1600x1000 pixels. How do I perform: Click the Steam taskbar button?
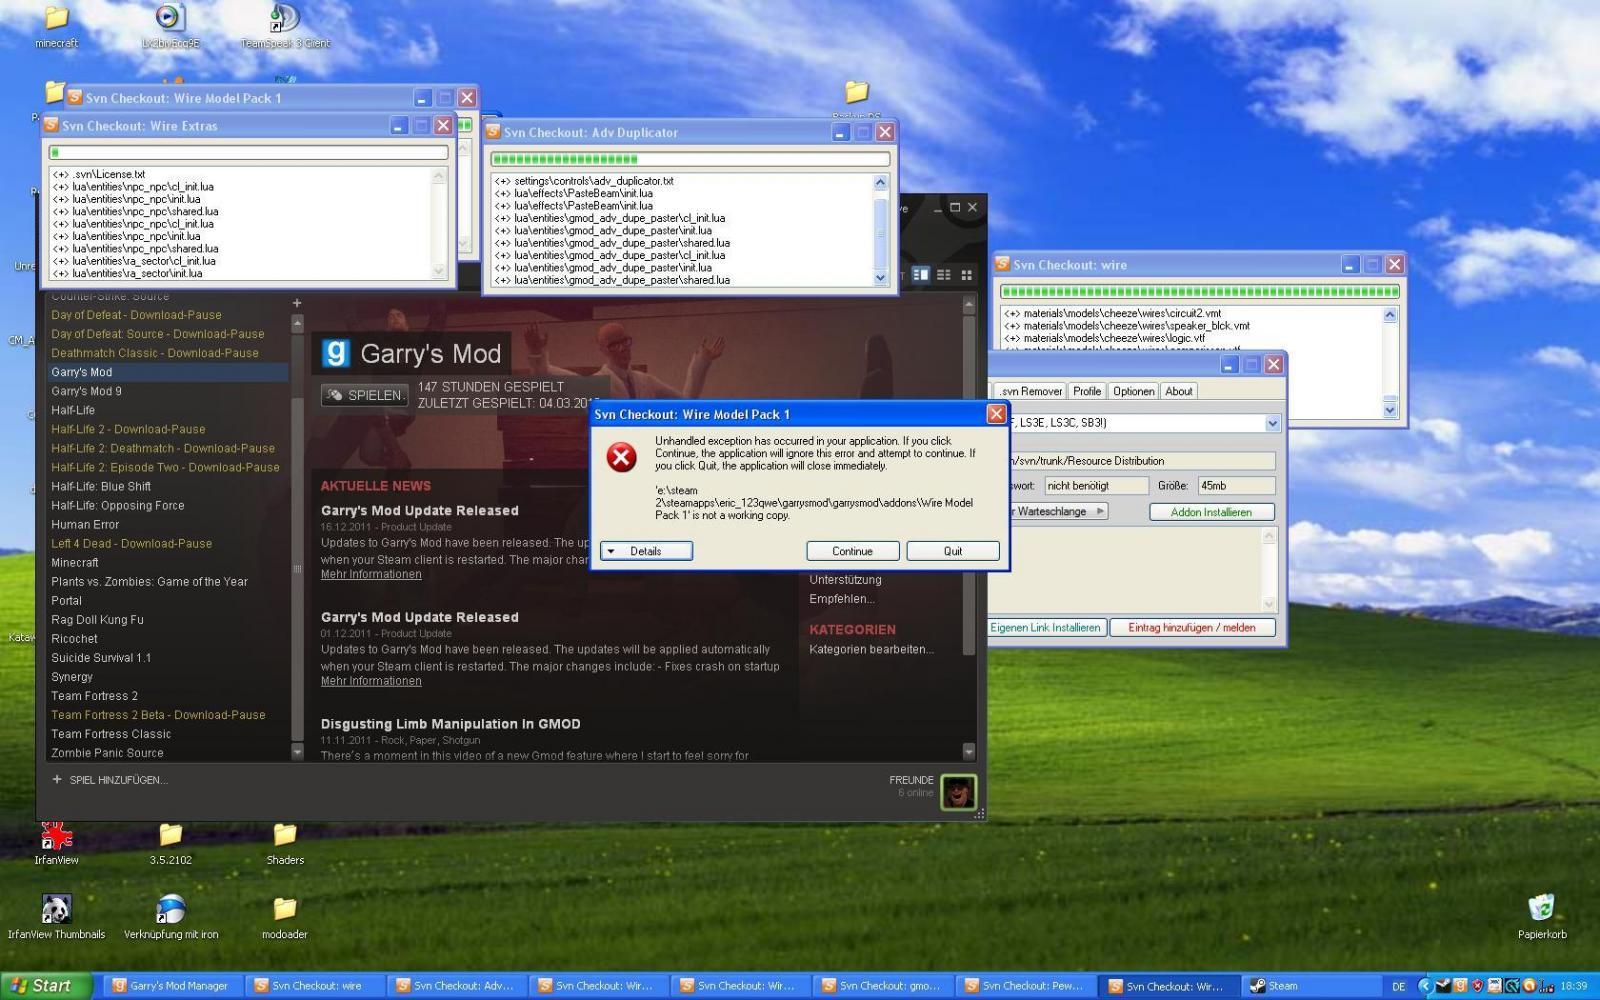point(1310,986)
